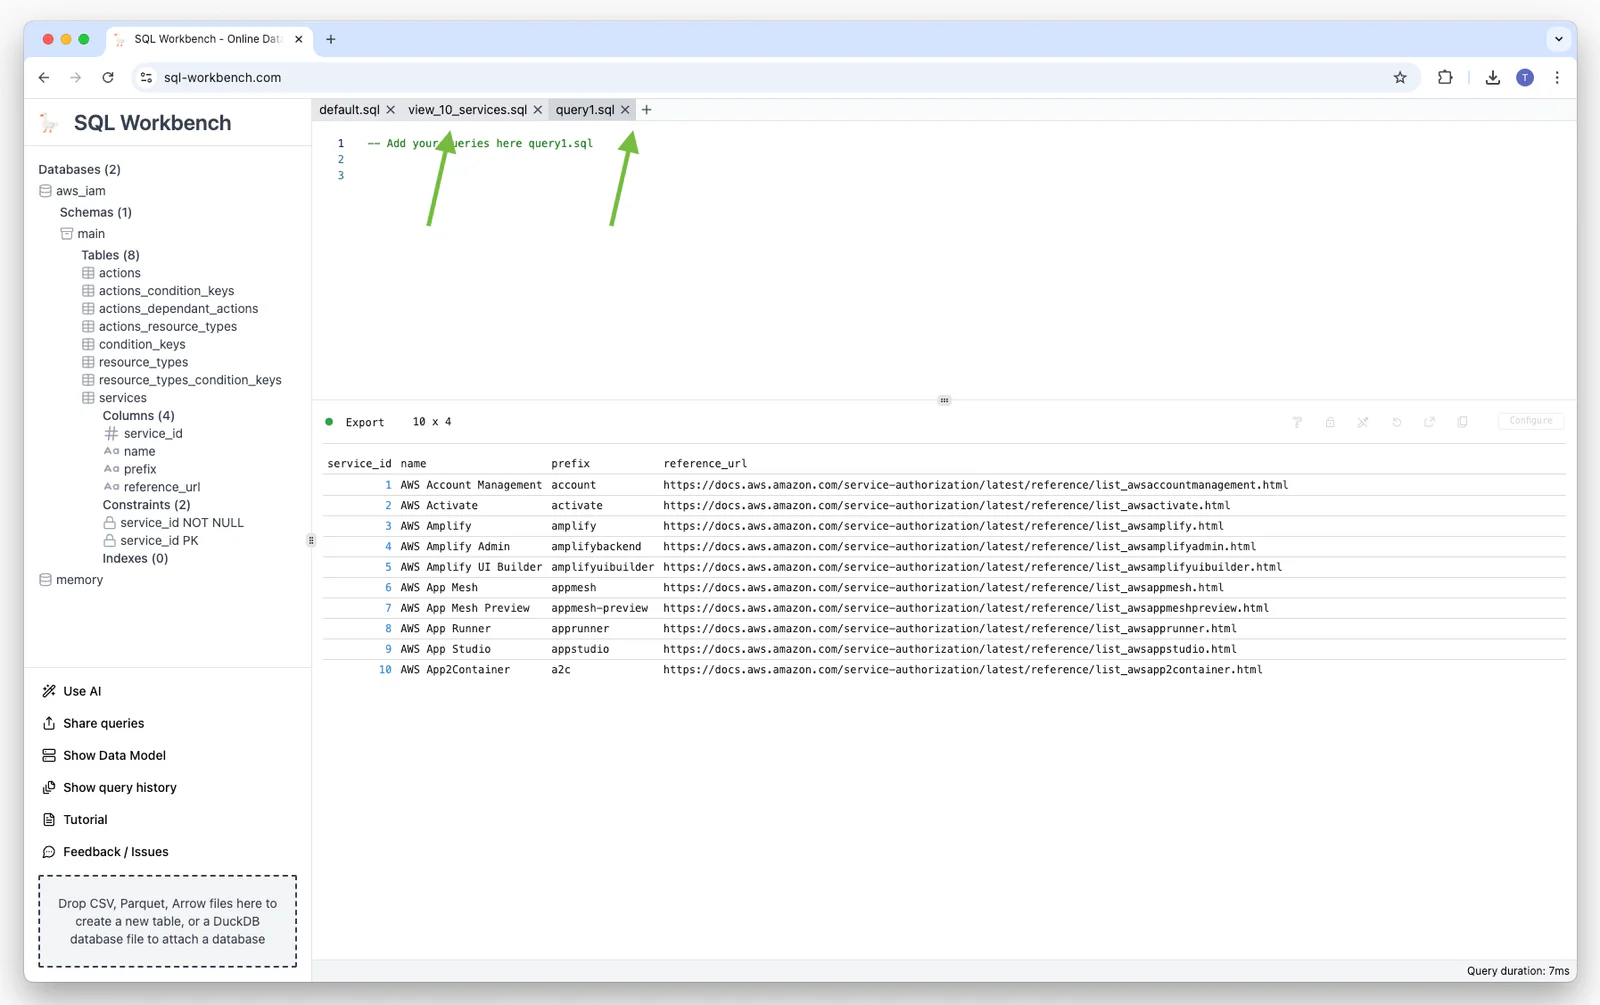Add a new query tab
Screen dimensions: 1600x1005
(x=647, y=110)
